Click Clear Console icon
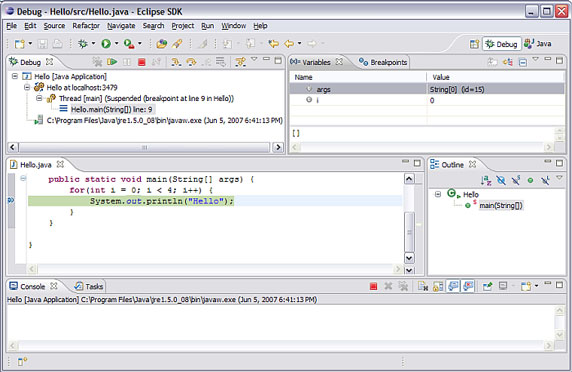This screenshot has width=572, height=372. click(x=423, y=287)
